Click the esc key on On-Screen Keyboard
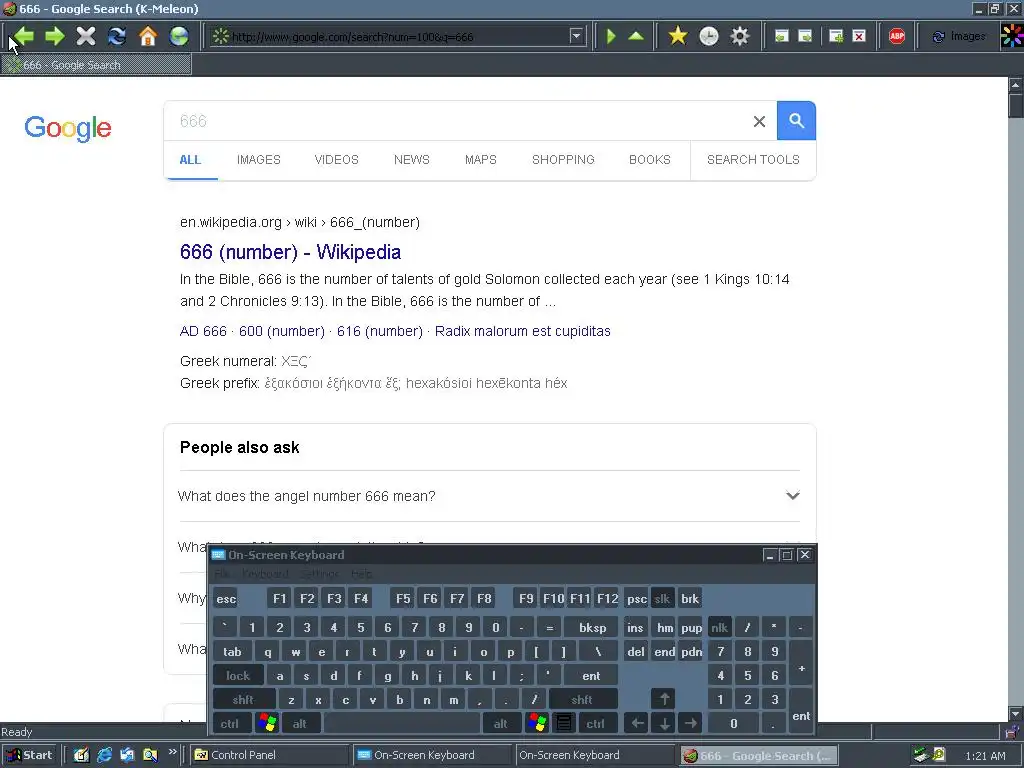 [226, 599]
